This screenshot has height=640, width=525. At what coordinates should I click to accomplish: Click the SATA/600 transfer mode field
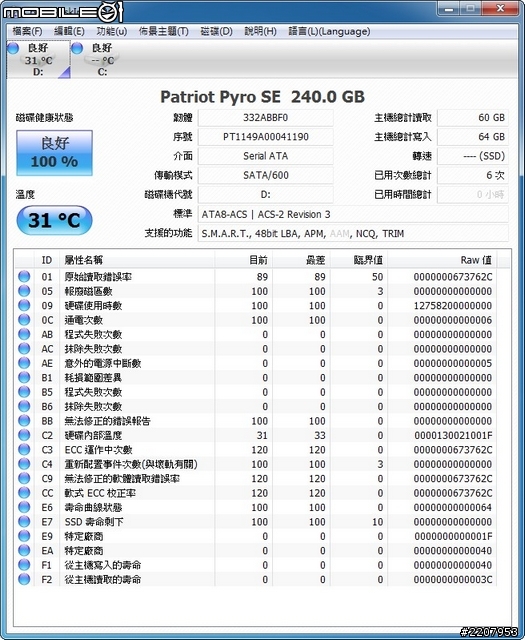point(265,175)
